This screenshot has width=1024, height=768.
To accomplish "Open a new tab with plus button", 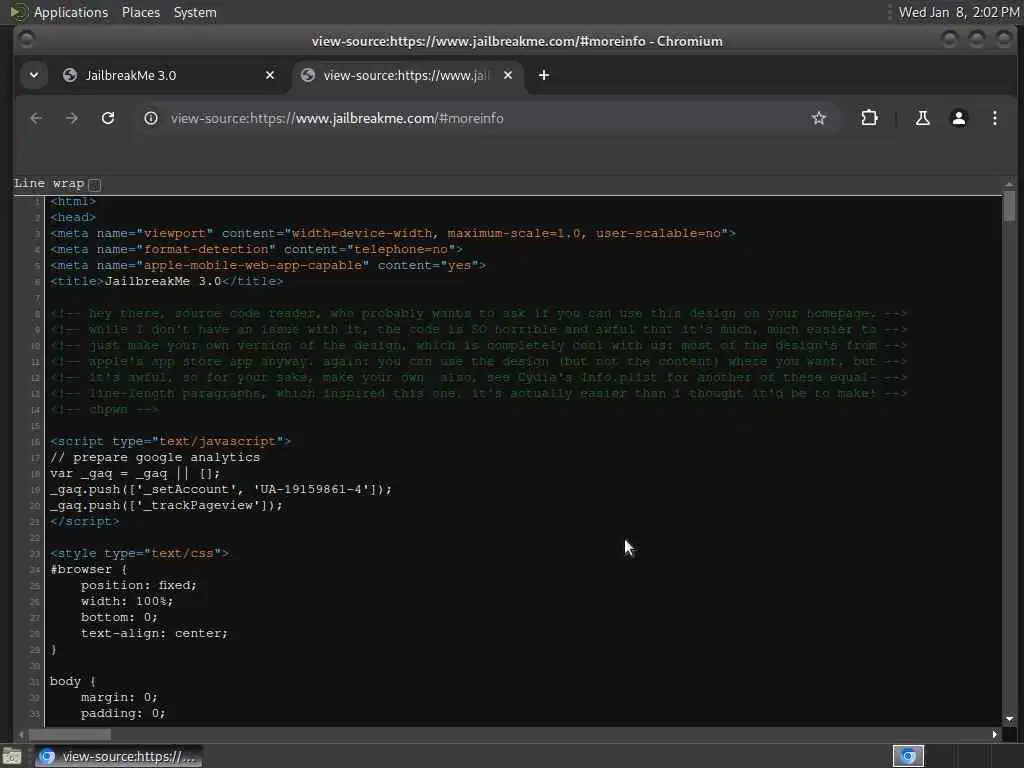I will click(x=543, y=75).
